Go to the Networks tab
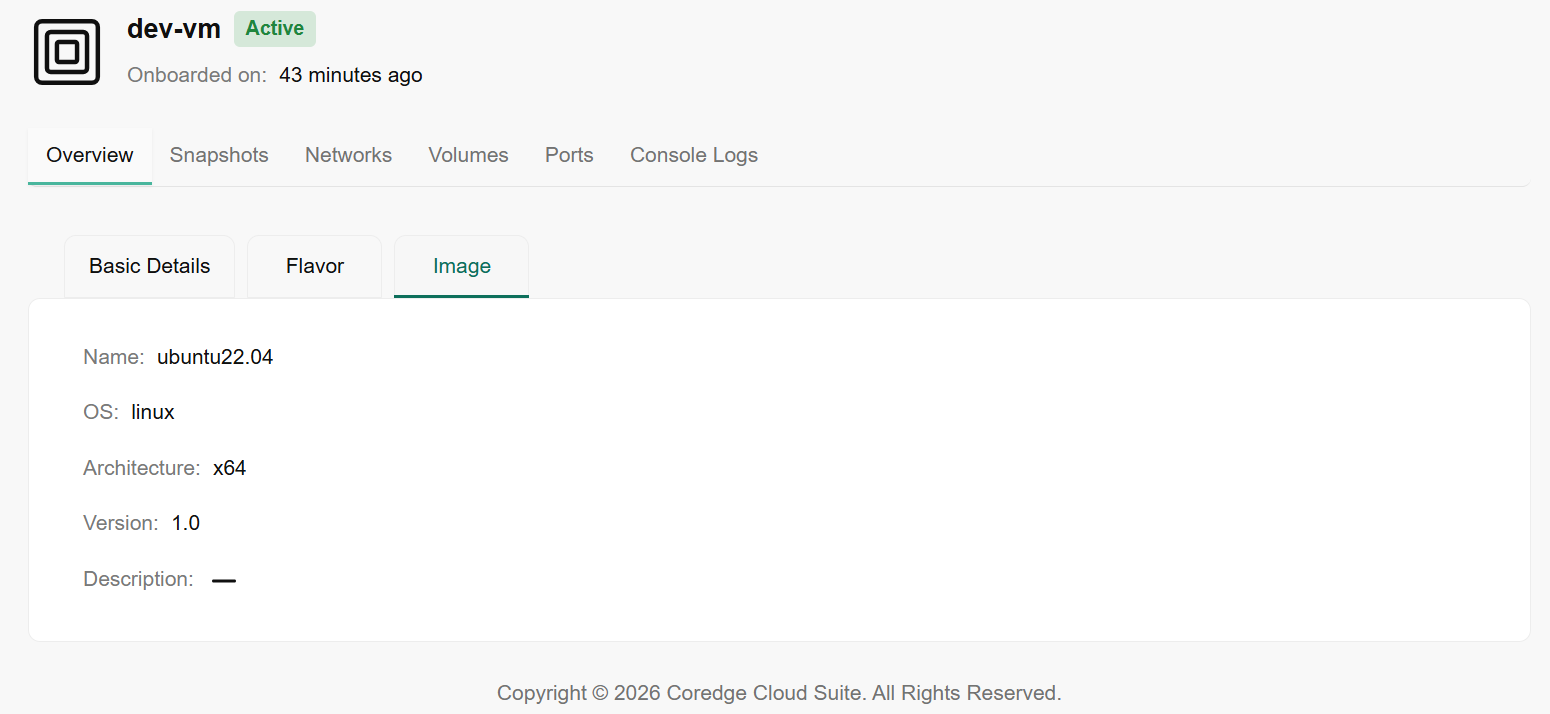The height and width of the screenshot is (714, 1550). 348,155
